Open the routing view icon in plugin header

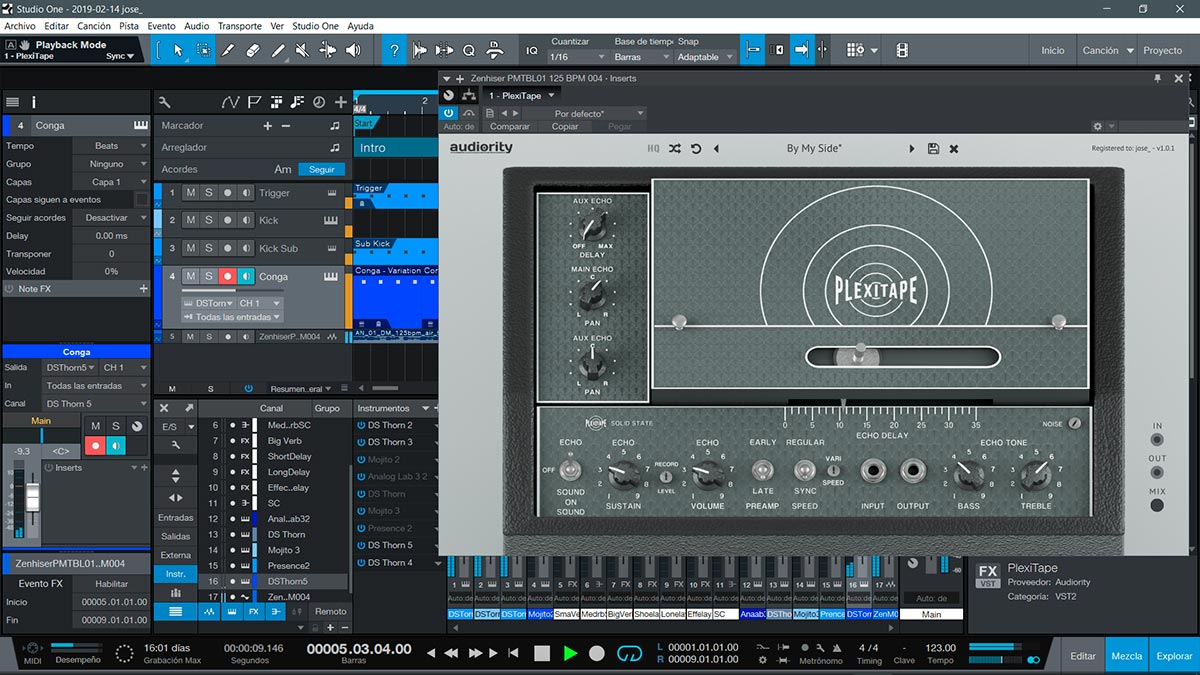point(469,95)
